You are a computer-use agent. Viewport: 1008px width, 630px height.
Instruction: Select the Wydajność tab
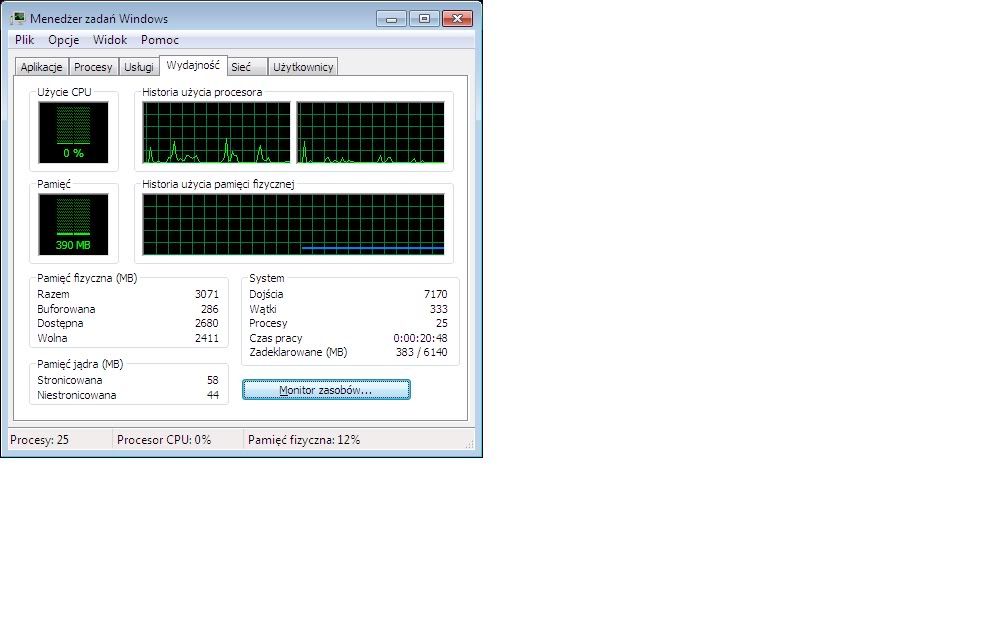[x=193, y=65]
